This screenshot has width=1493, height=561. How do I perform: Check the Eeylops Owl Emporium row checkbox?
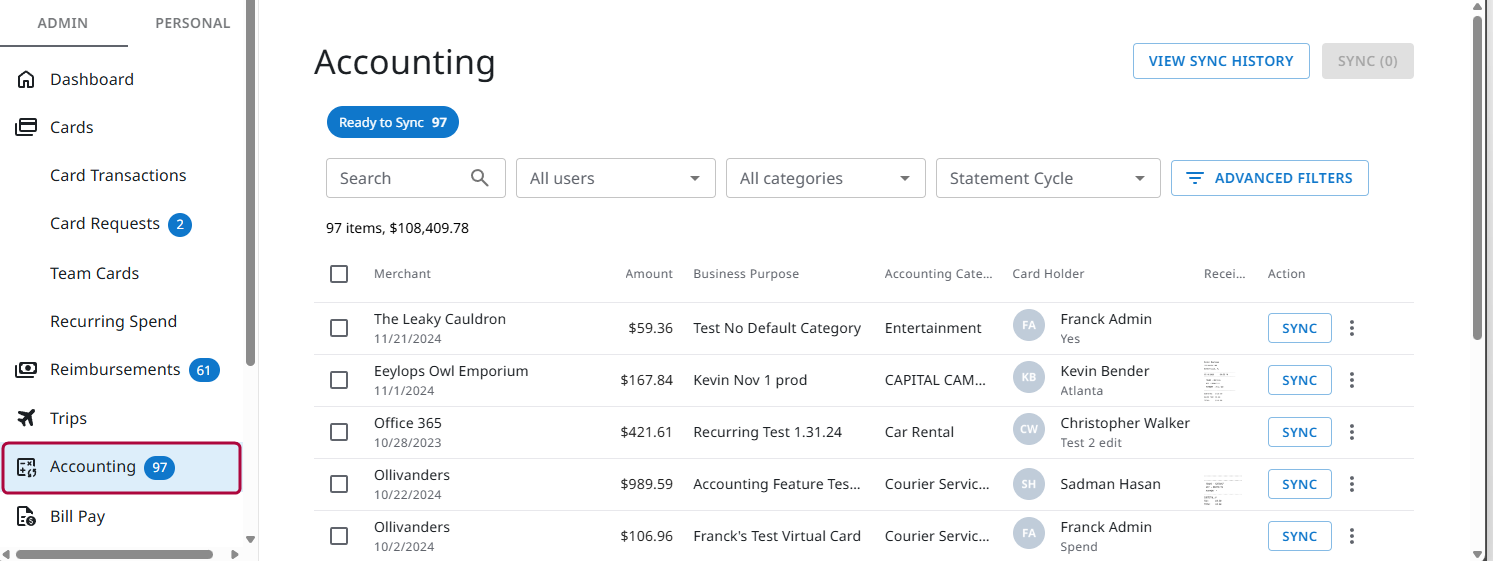pyautogui.click(x=339, y=380)
